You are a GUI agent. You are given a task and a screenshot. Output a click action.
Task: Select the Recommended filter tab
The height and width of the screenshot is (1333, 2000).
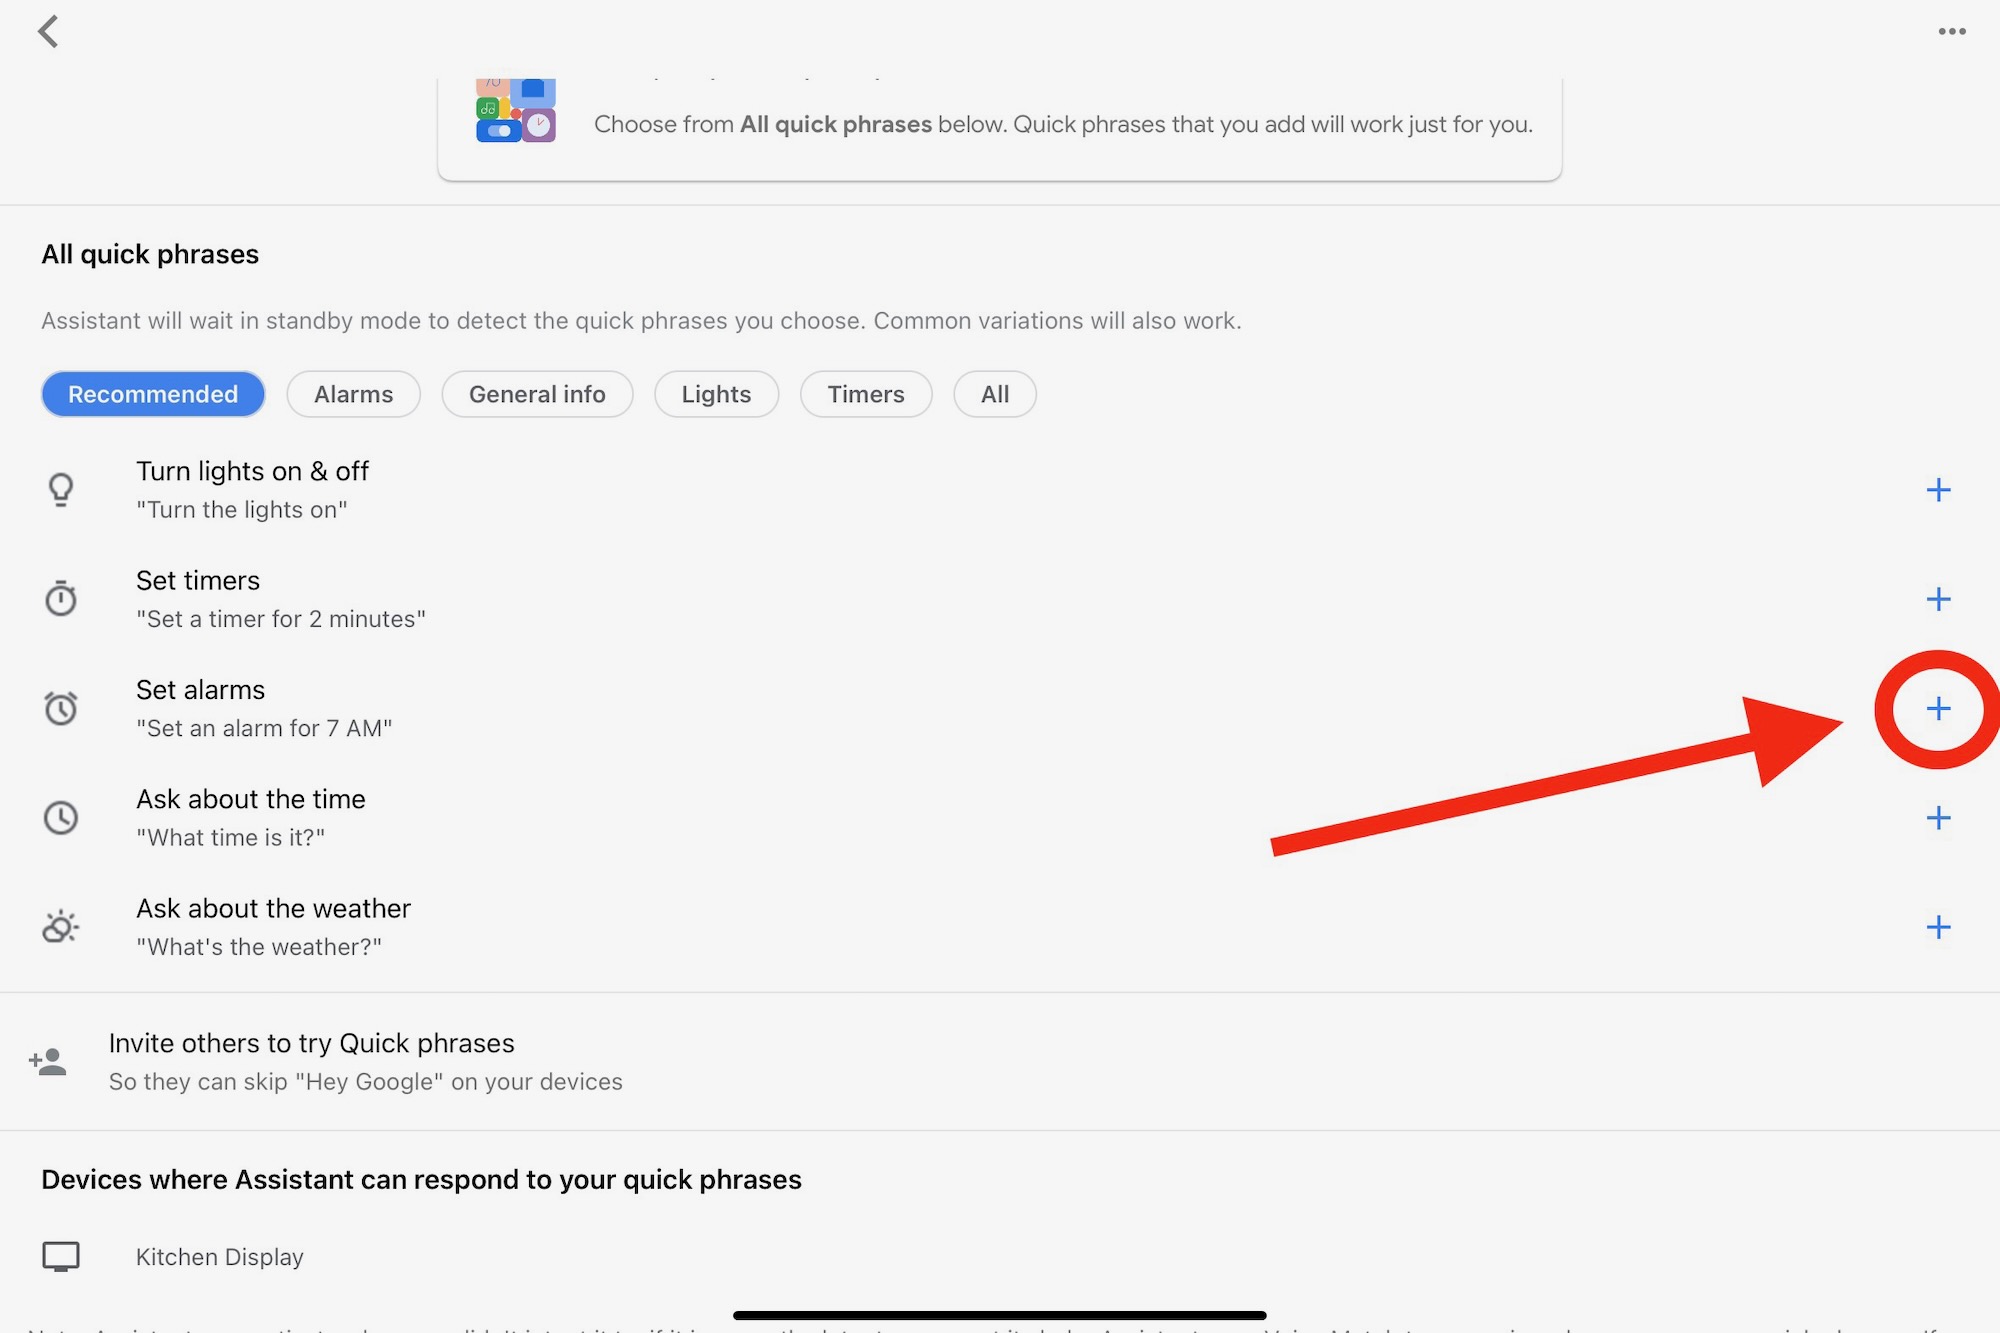tap(153, 393)
